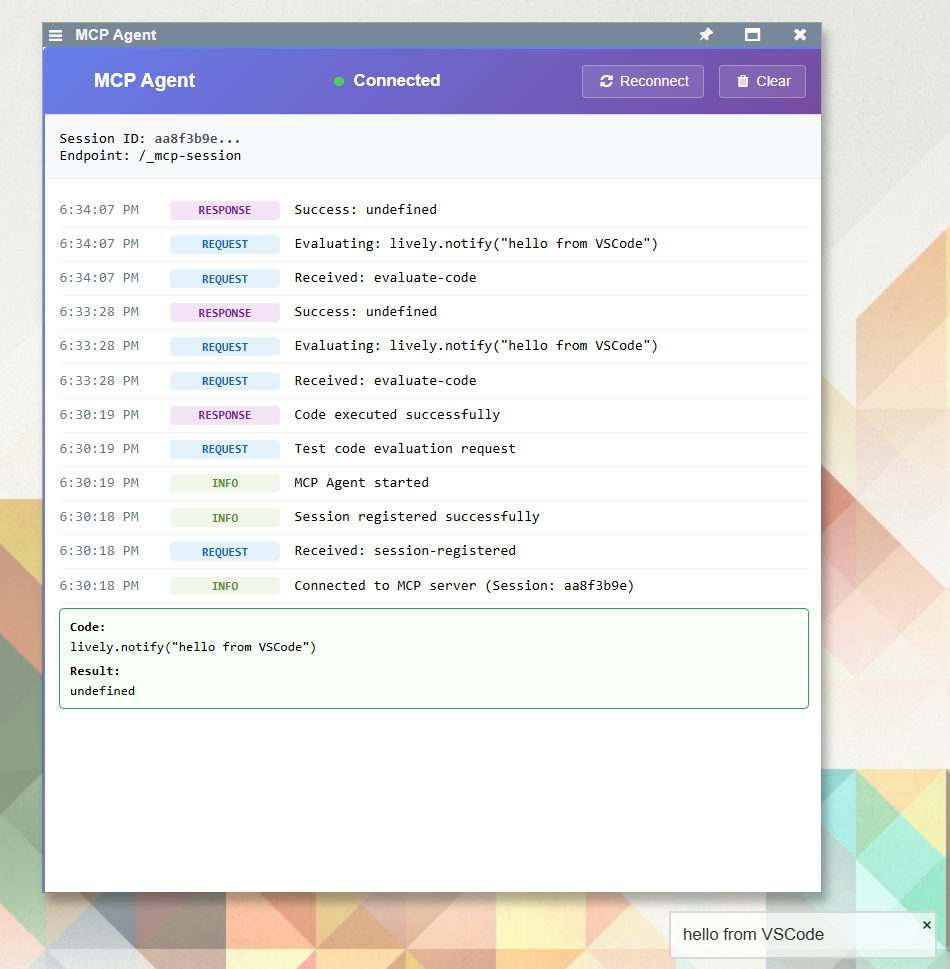The image size is (950, 969).
Task: Click the Connected to MCP server entry
Action: click(463, 586)
